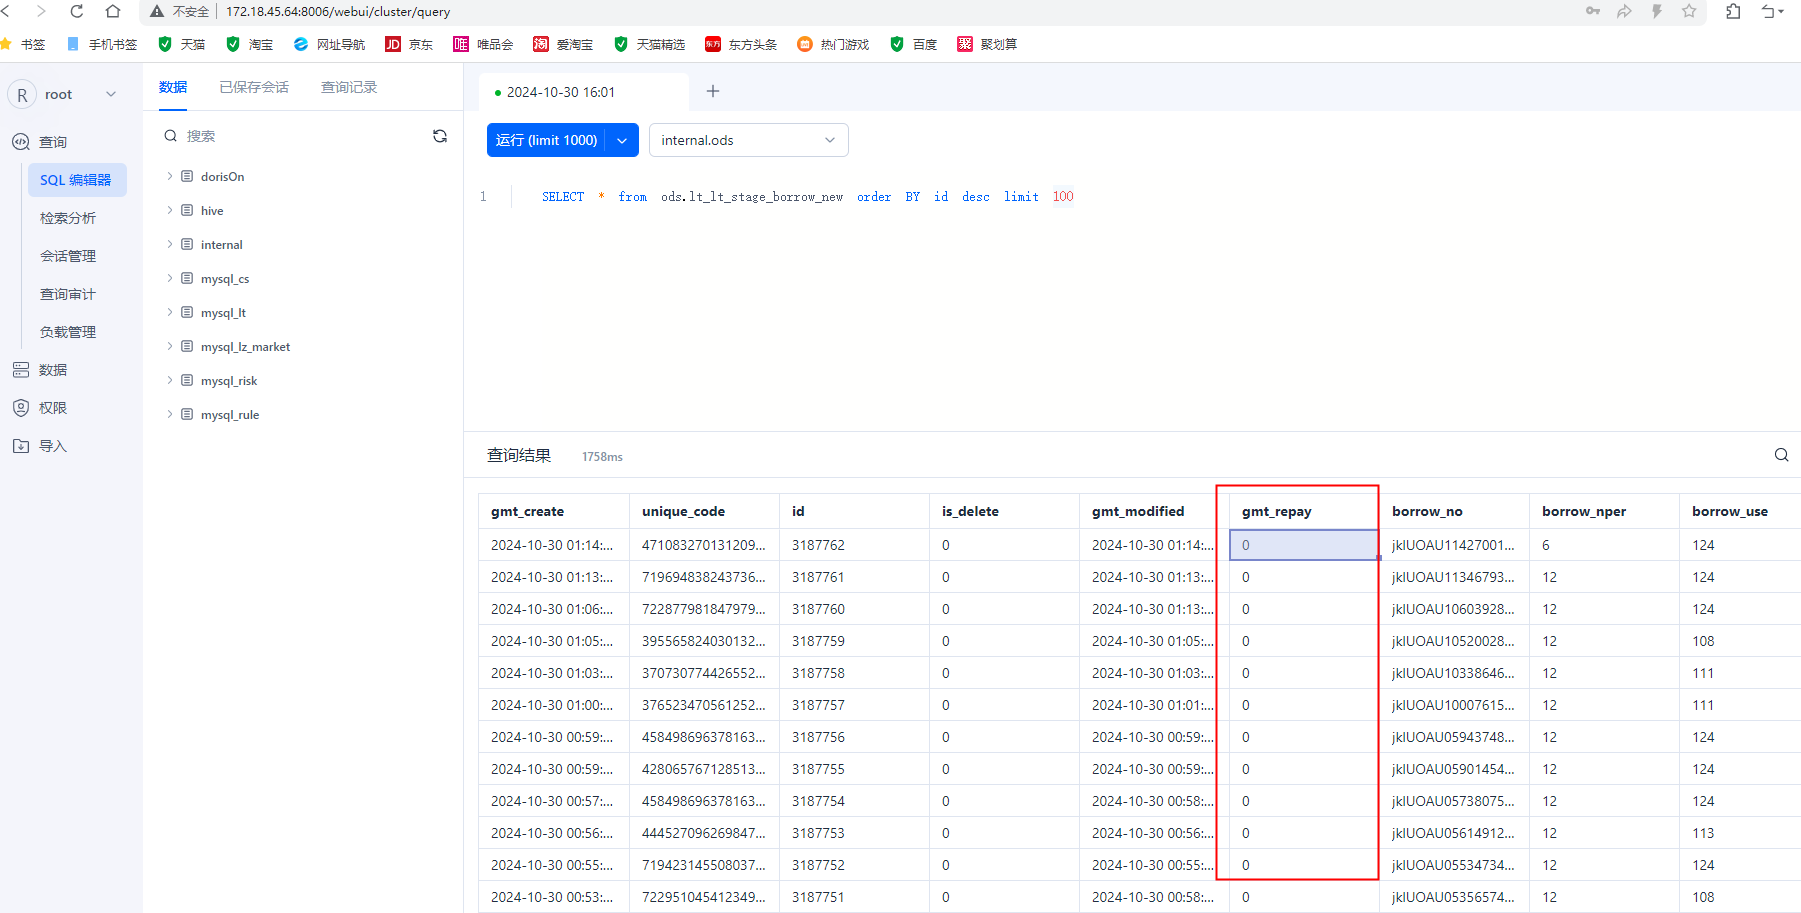Click the hive catalog icon

point(187,210)
